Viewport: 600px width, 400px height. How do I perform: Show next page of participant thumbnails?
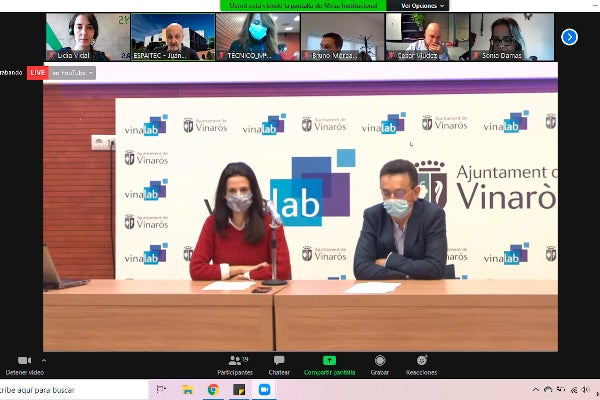point(569,37)
